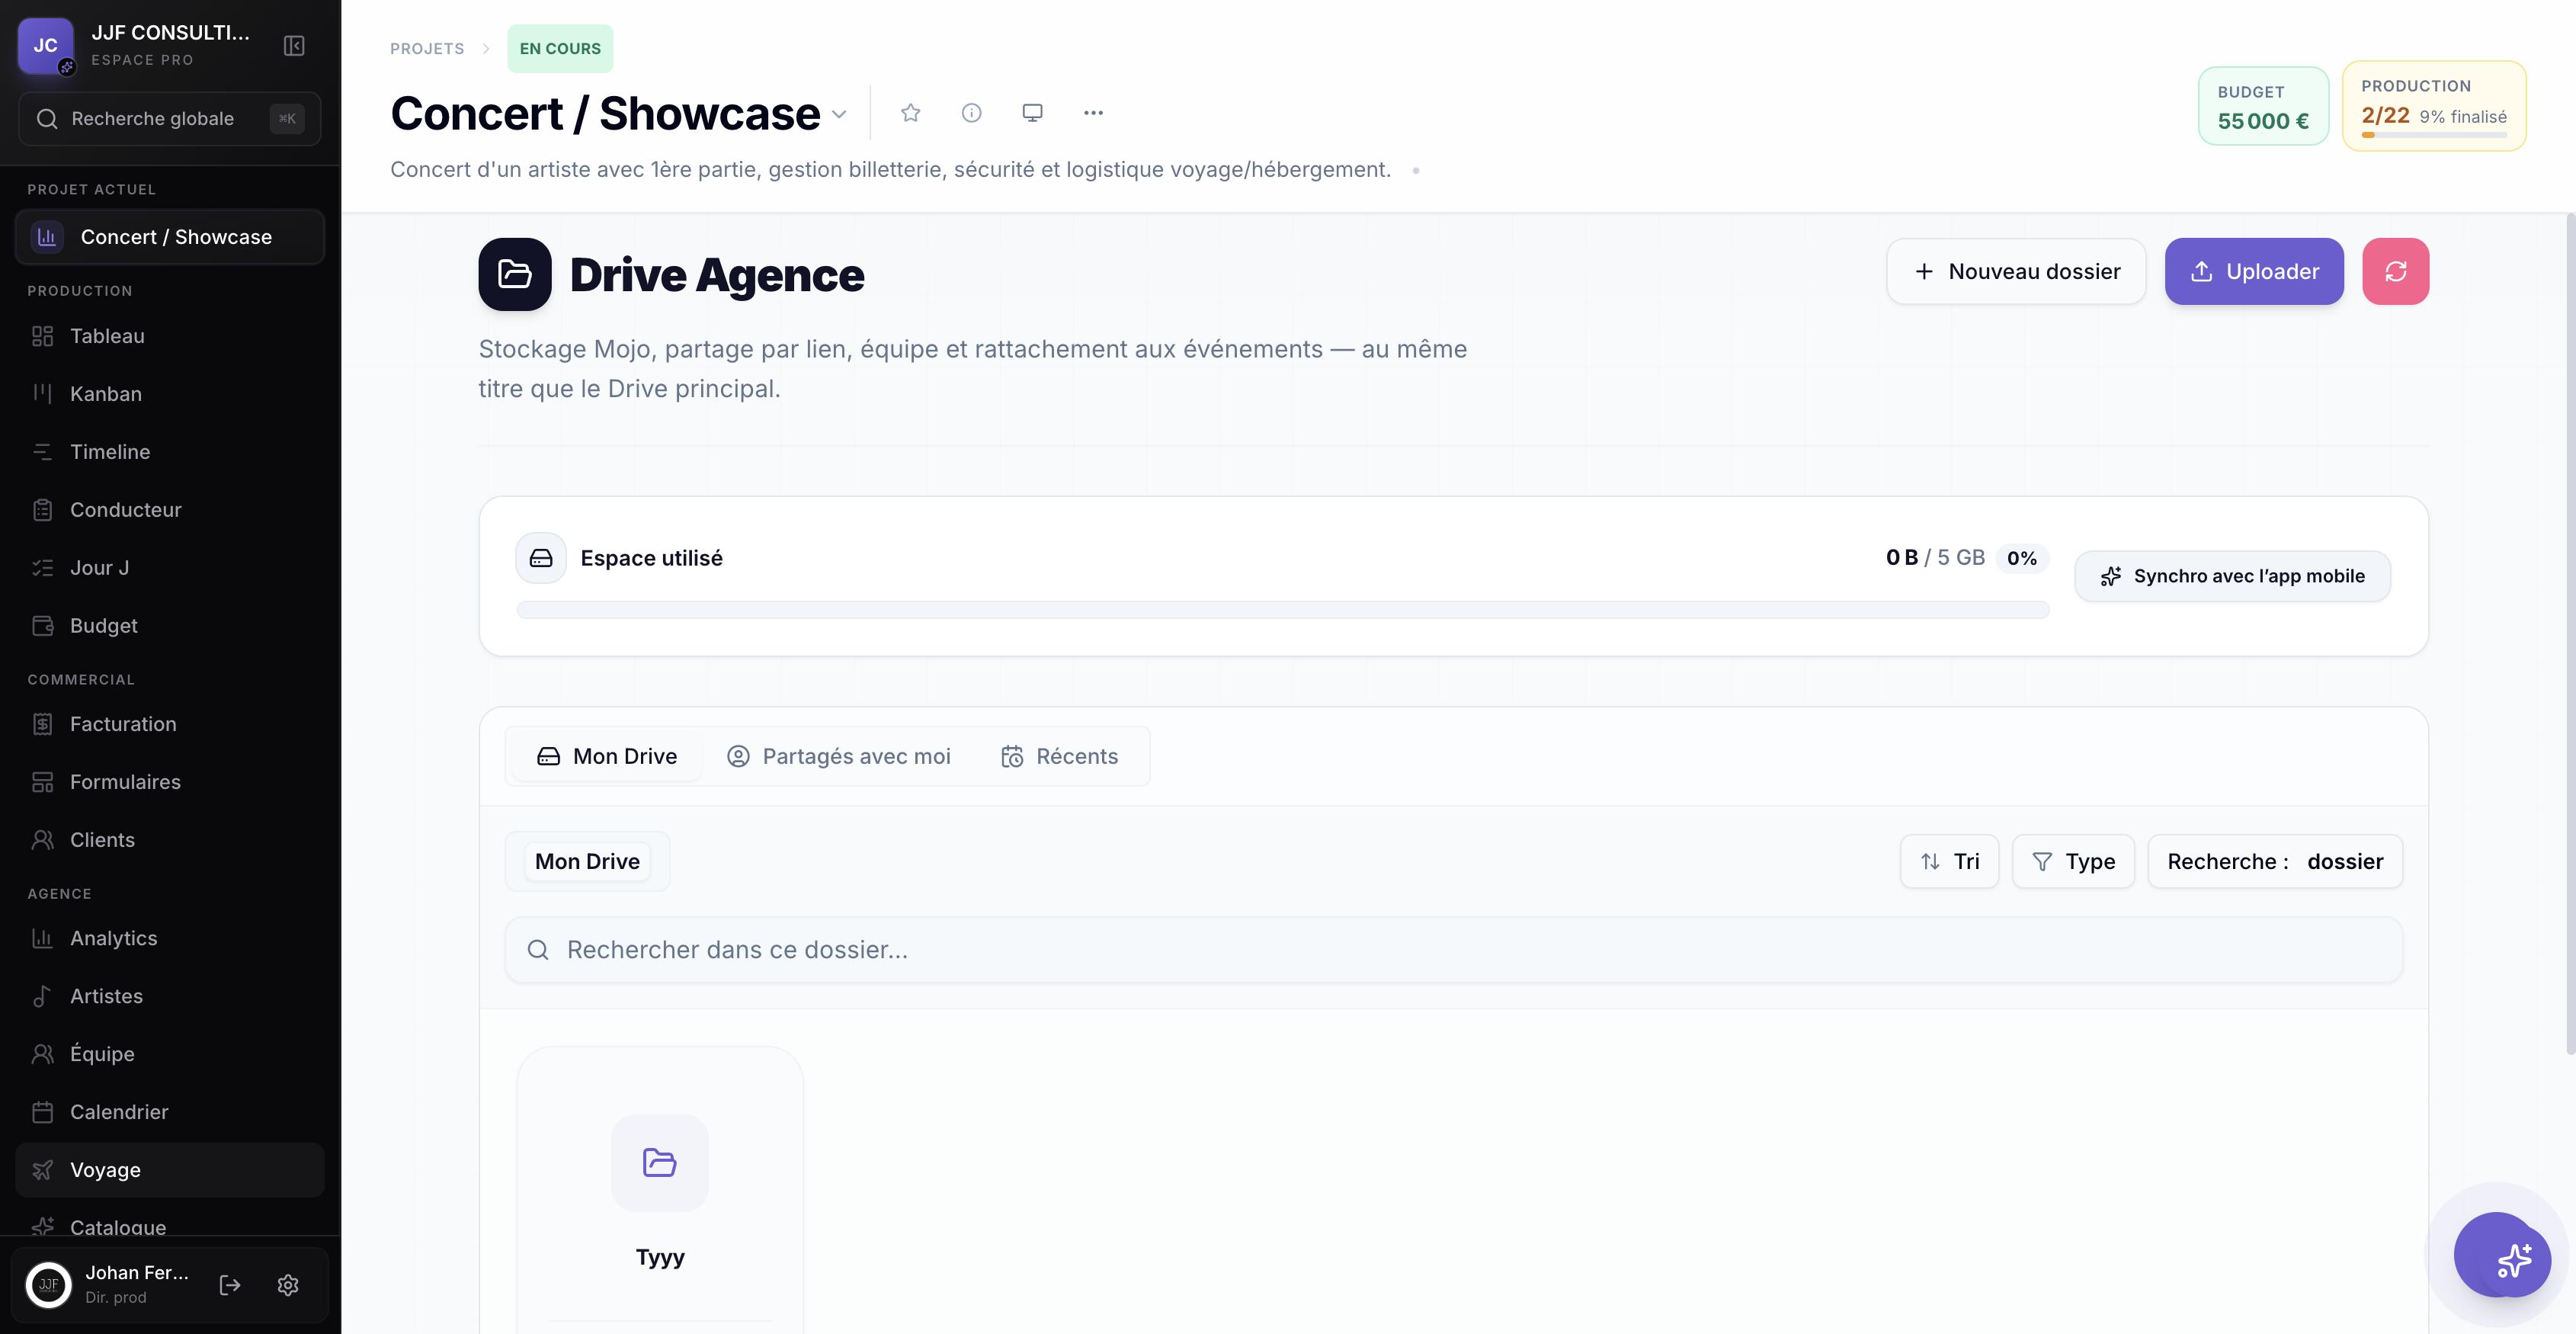The height and width of the screenshot is (1334, 2576).
Task: Open Budget in sidebar
Action: [x=170, y=626]
